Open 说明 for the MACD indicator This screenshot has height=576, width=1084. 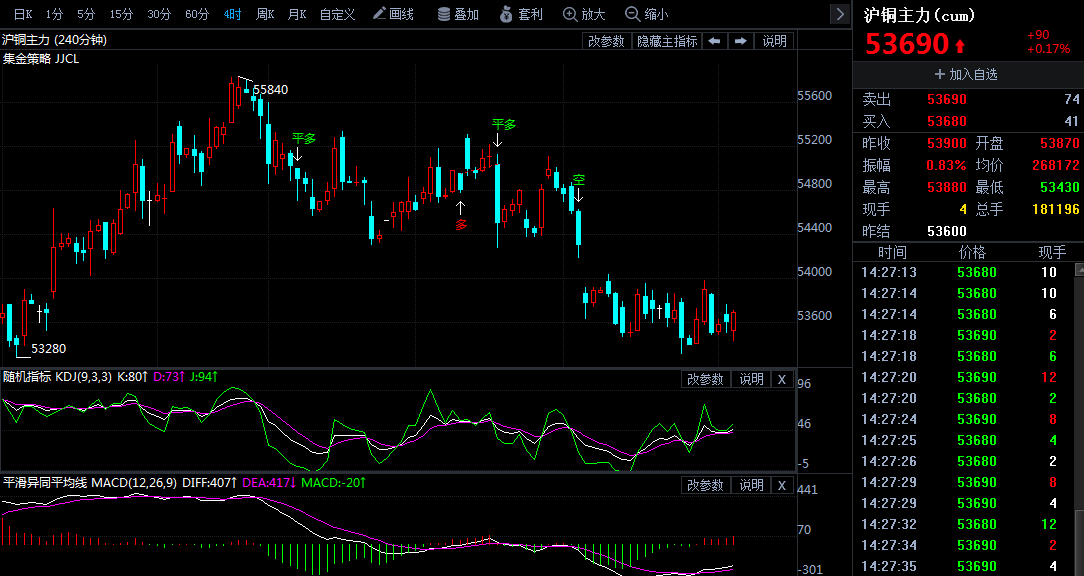751,485
